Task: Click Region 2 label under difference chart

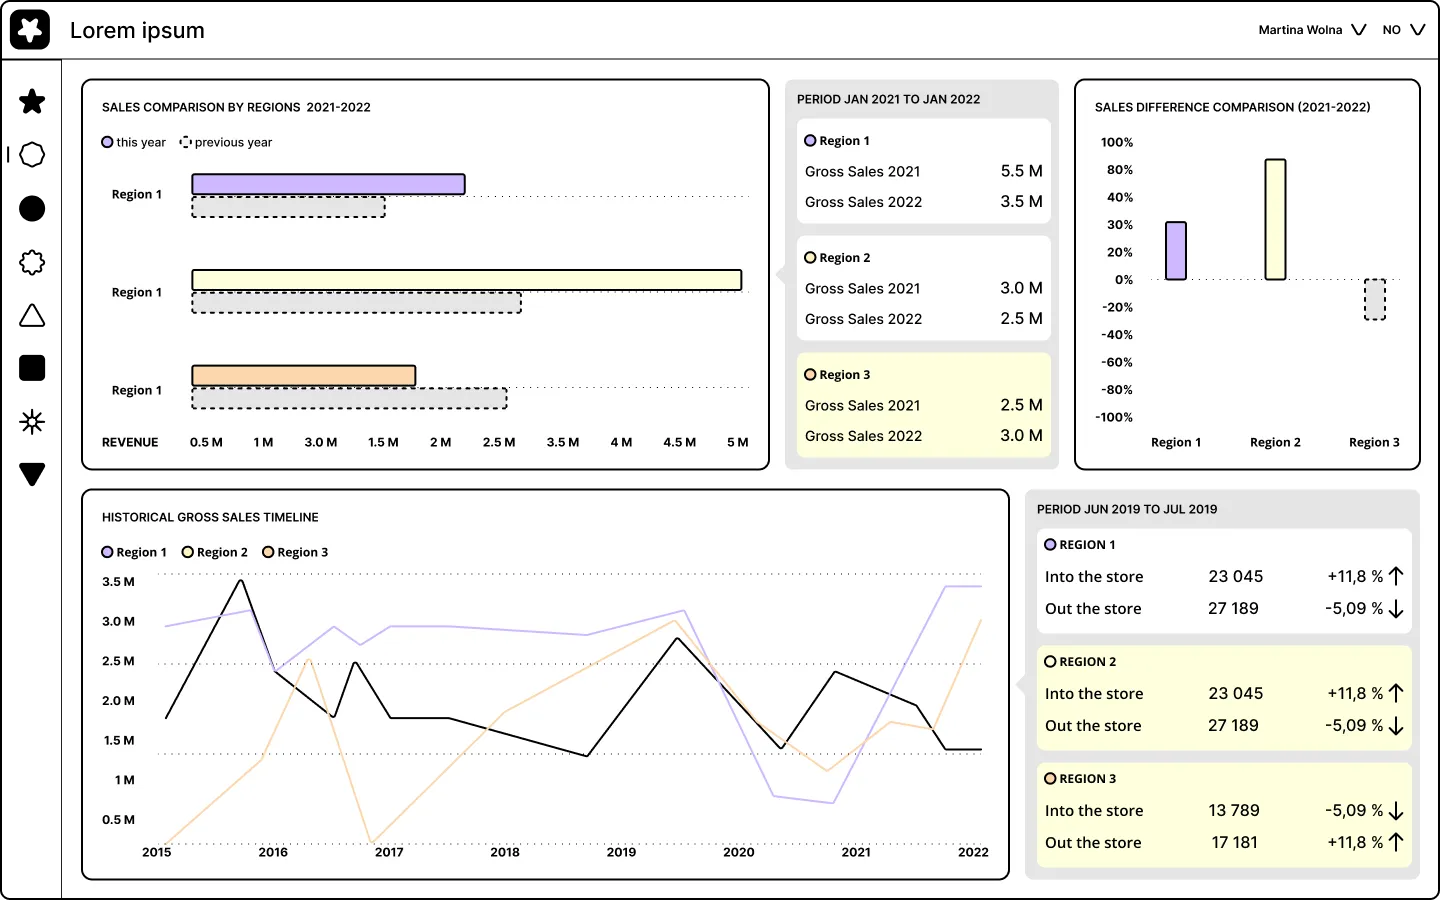Action: tap(1275, 442)
